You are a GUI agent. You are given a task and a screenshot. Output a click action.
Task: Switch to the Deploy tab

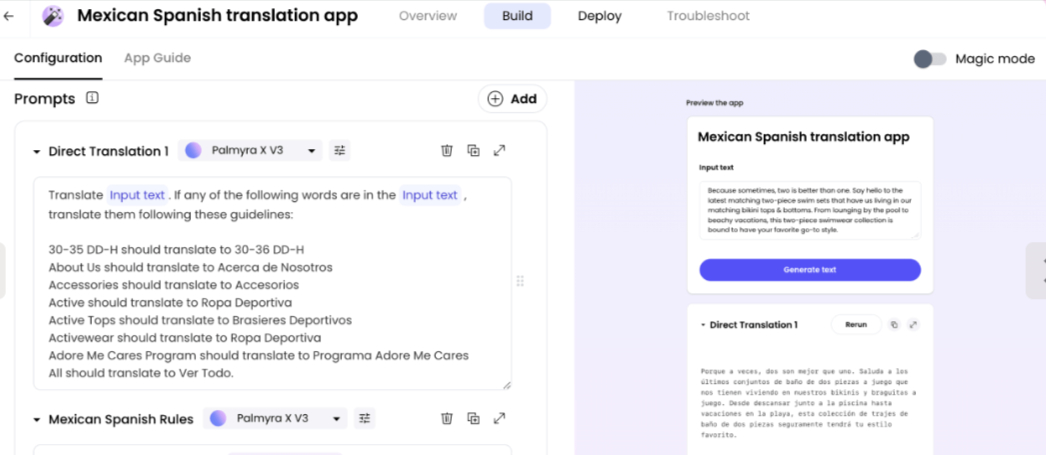pos(599,16)
